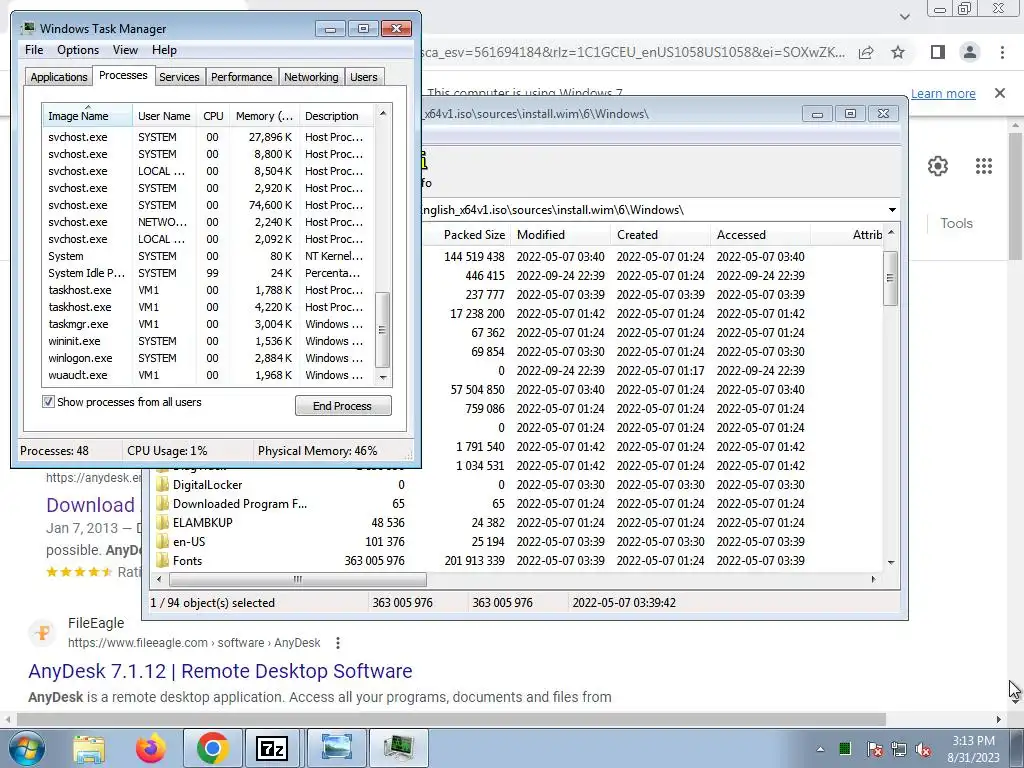Open Google settings gear icon
Screen dimensions: 1024x768
point(938,166)
